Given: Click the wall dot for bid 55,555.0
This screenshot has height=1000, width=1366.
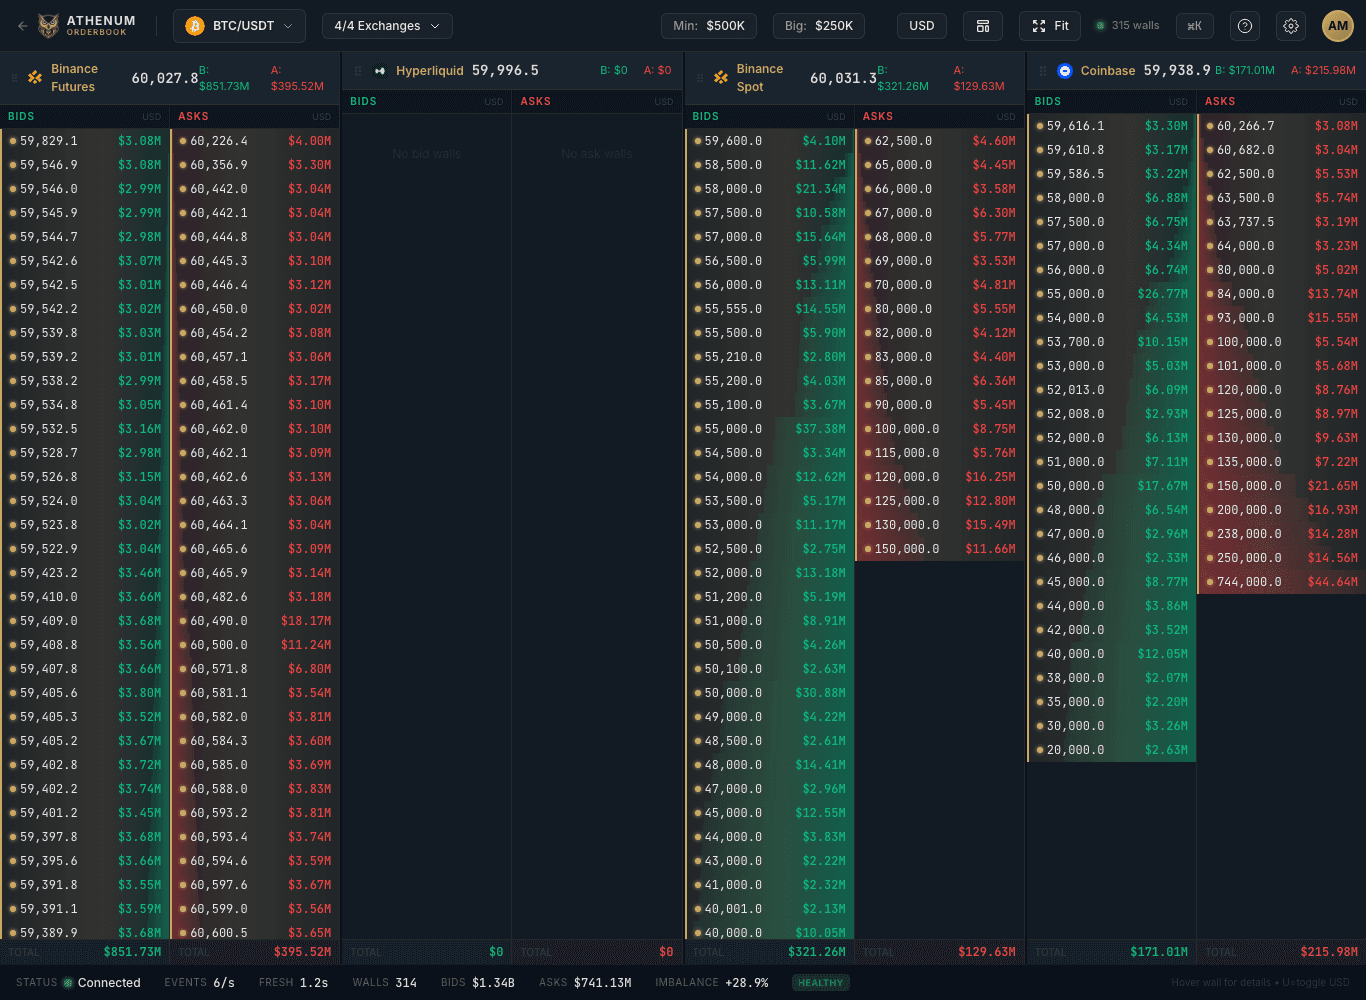Looking at the screenshot, I should click(x=697, y=309).
